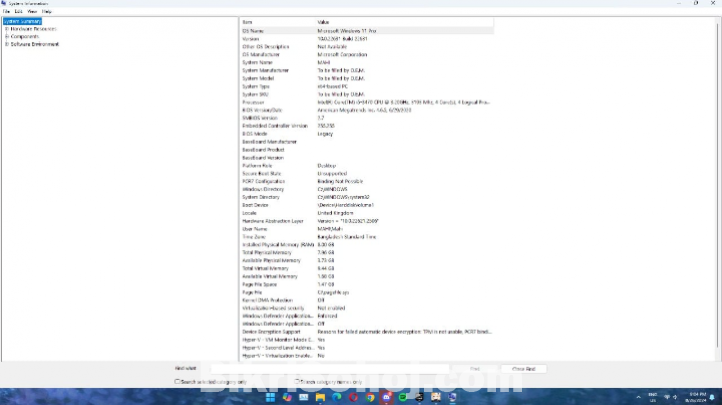722x405 pixels.
Task: Select the Hardware Abstraction Layer row
Action: 367,221
